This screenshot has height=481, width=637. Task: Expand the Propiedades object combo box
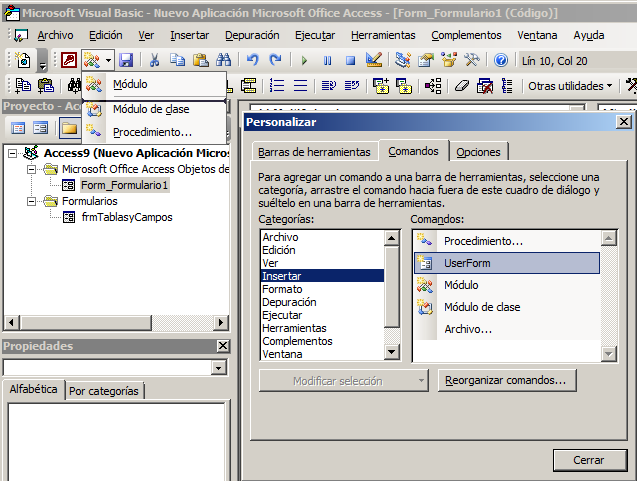tap(220, 367)
